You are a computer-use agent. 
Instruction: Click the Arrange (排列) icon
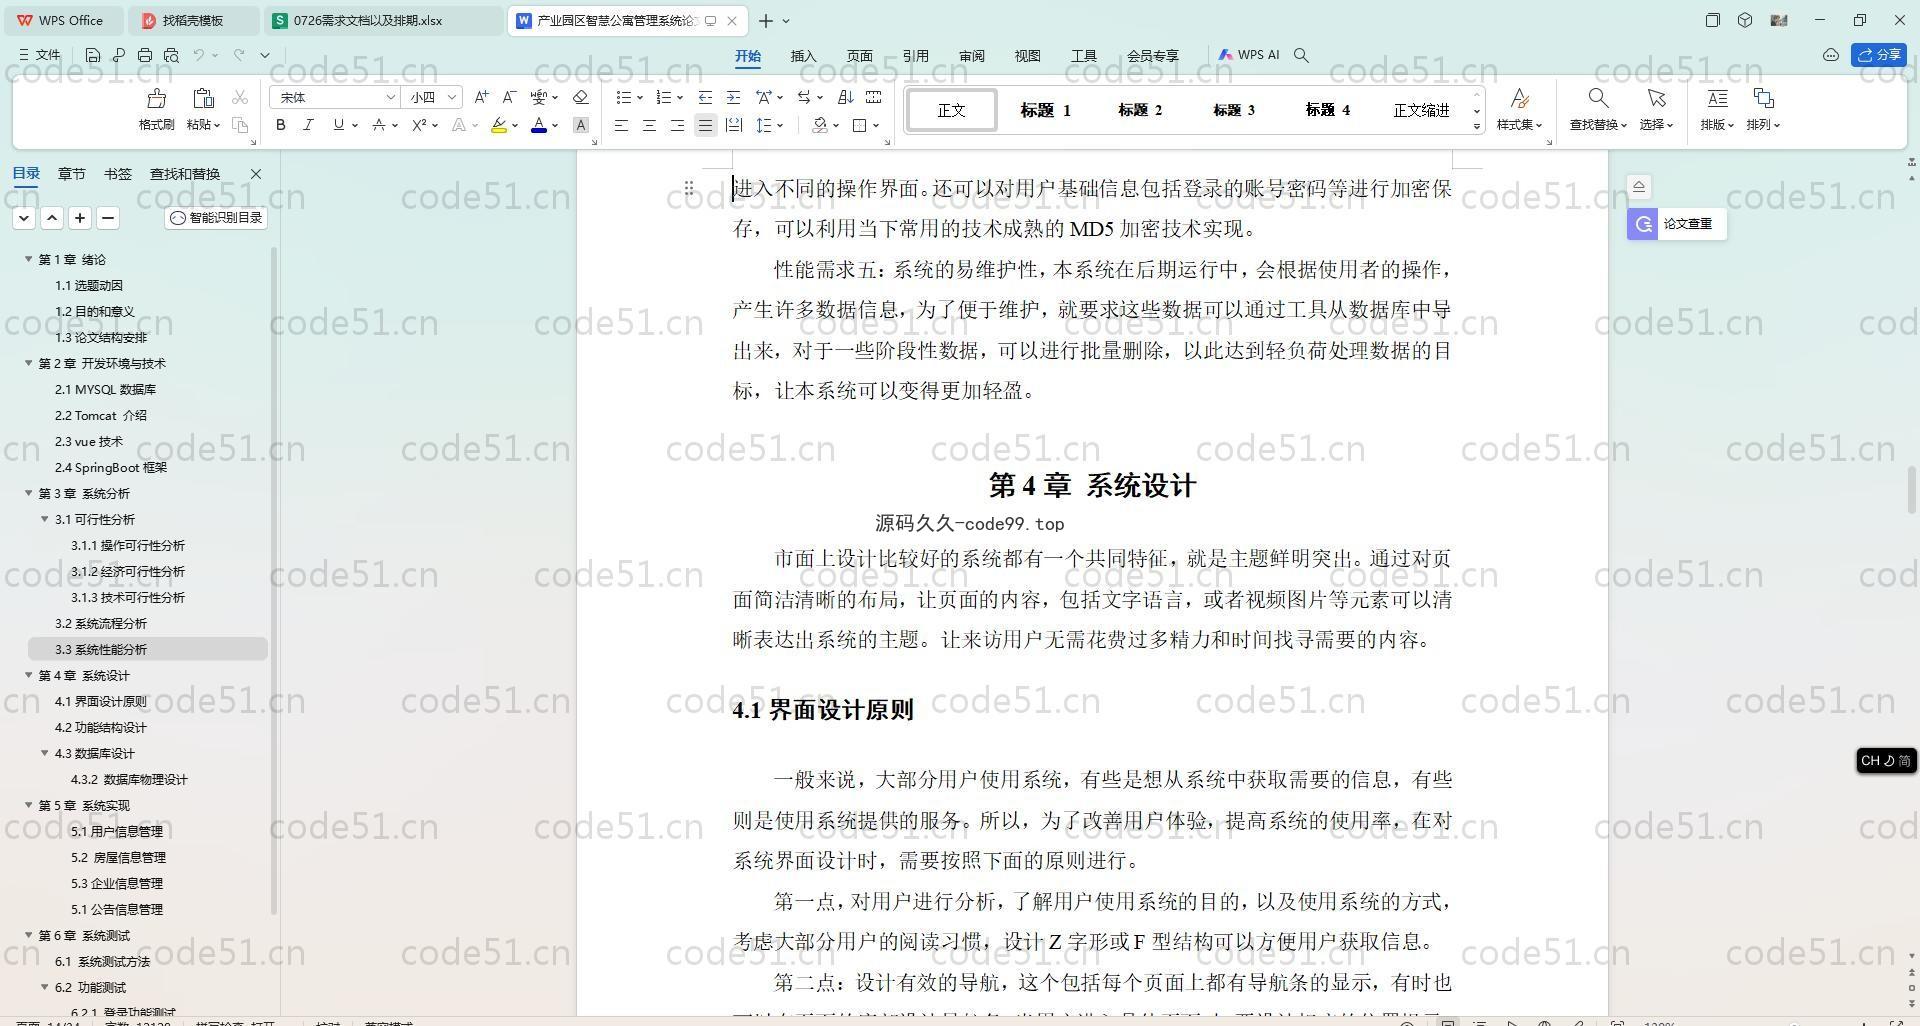click(1763, 98)
